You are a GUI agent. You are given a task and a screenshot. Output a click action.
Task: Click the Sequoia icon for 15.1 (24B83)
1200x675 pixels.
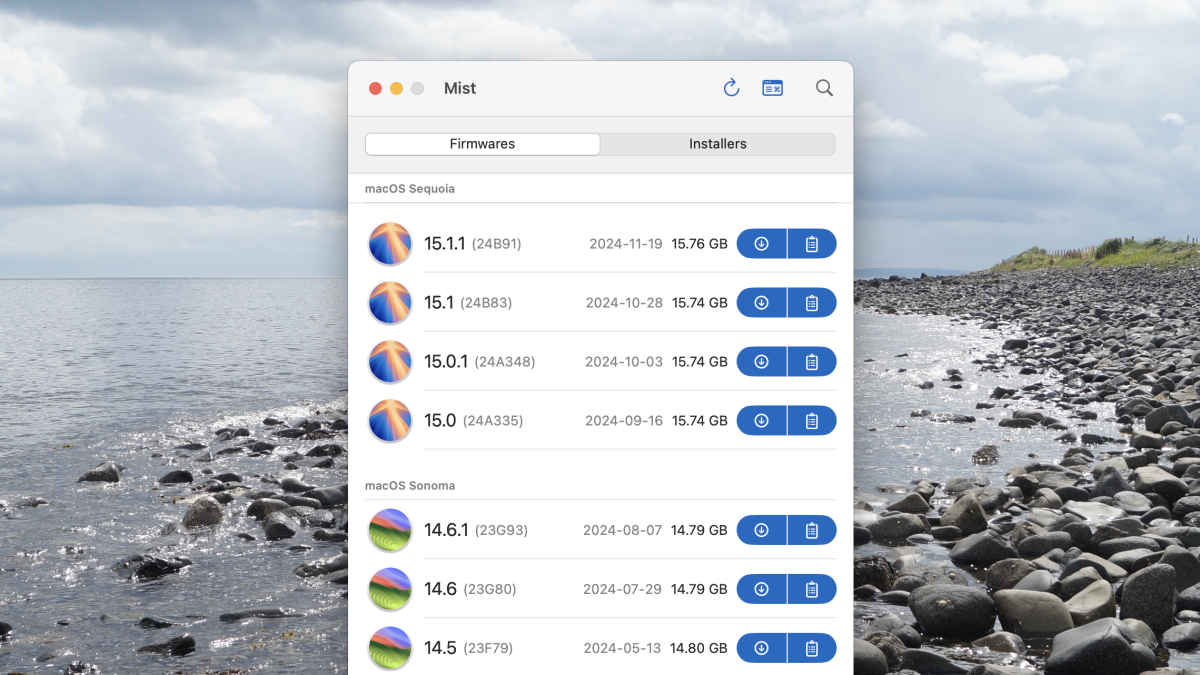(390, 303)
